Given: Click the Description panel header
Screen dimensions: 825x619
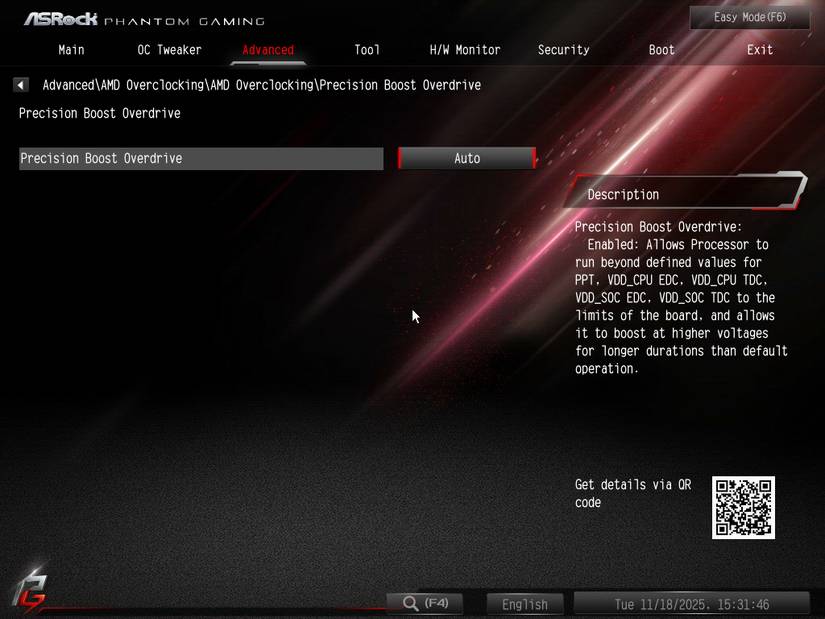Looking at the screenshot, I should click(x=684, y=193).
